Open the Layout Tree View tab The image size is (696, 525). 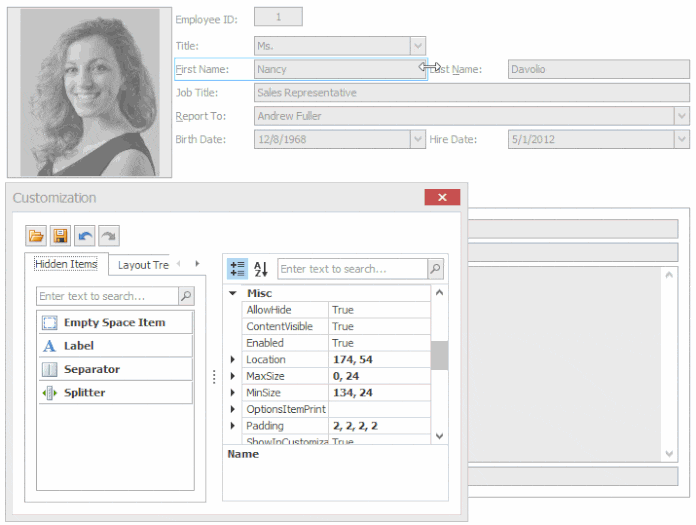[142, 265]
